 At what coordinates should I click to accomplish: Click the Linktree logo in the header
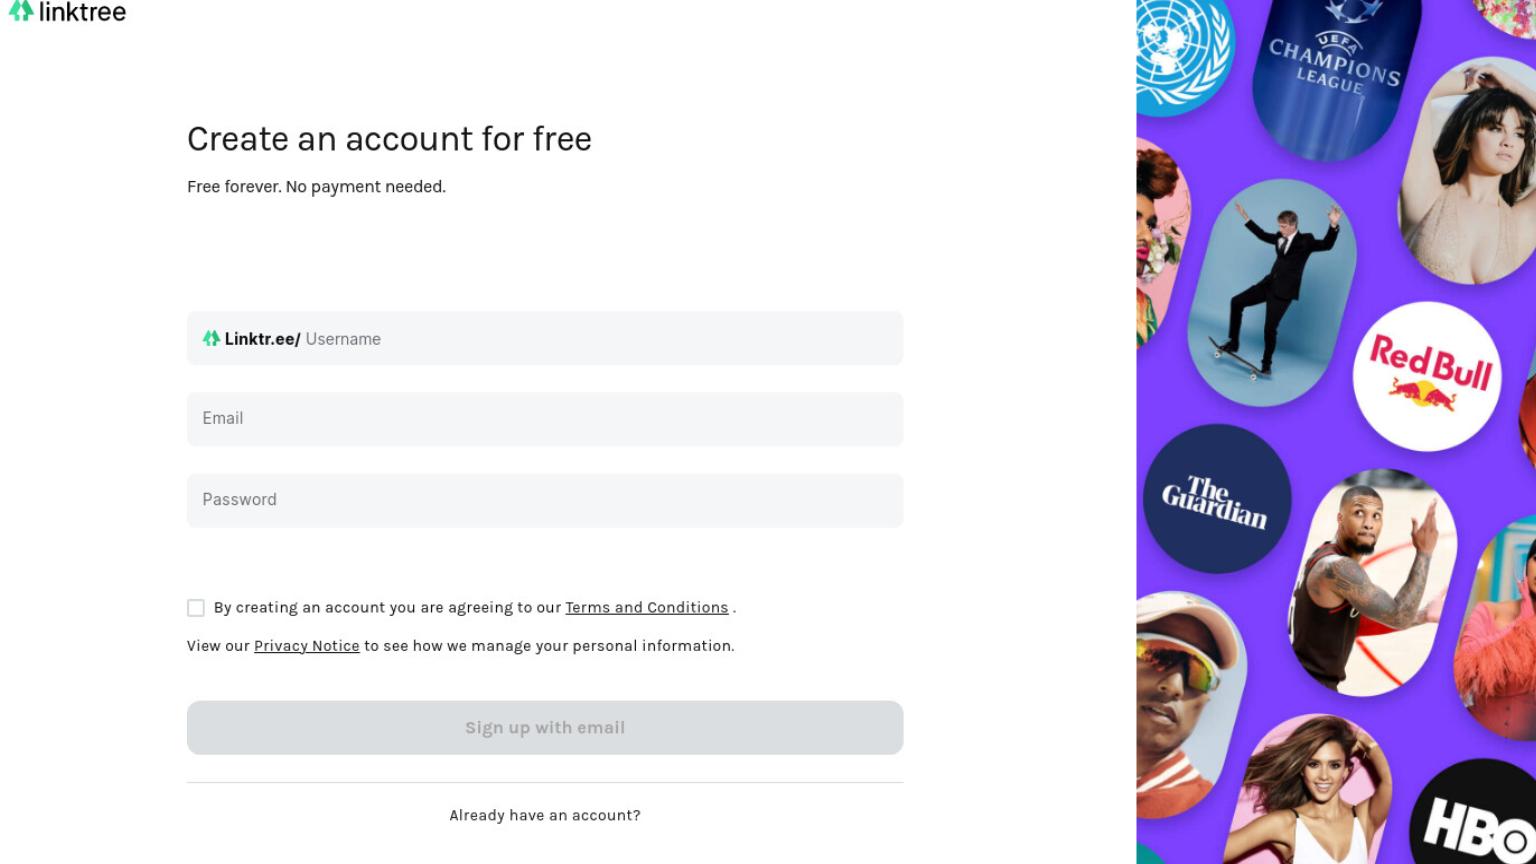(67, 12)
